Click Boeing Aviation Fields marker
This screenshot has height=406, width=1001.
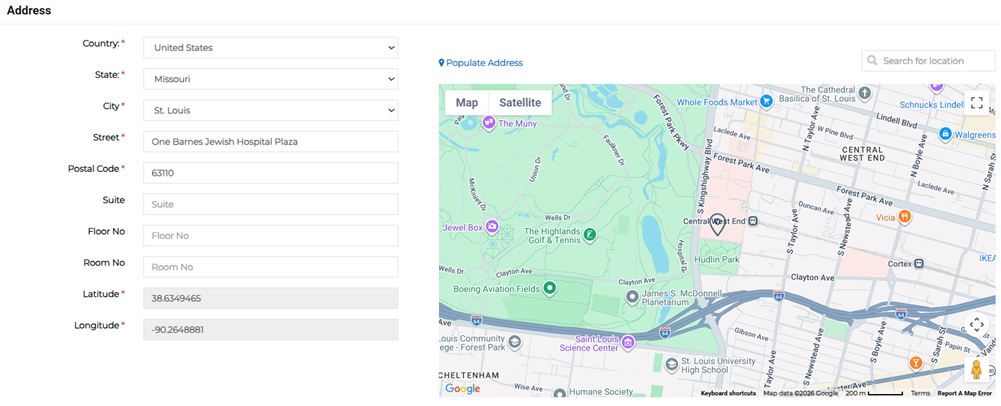point(549,289)
